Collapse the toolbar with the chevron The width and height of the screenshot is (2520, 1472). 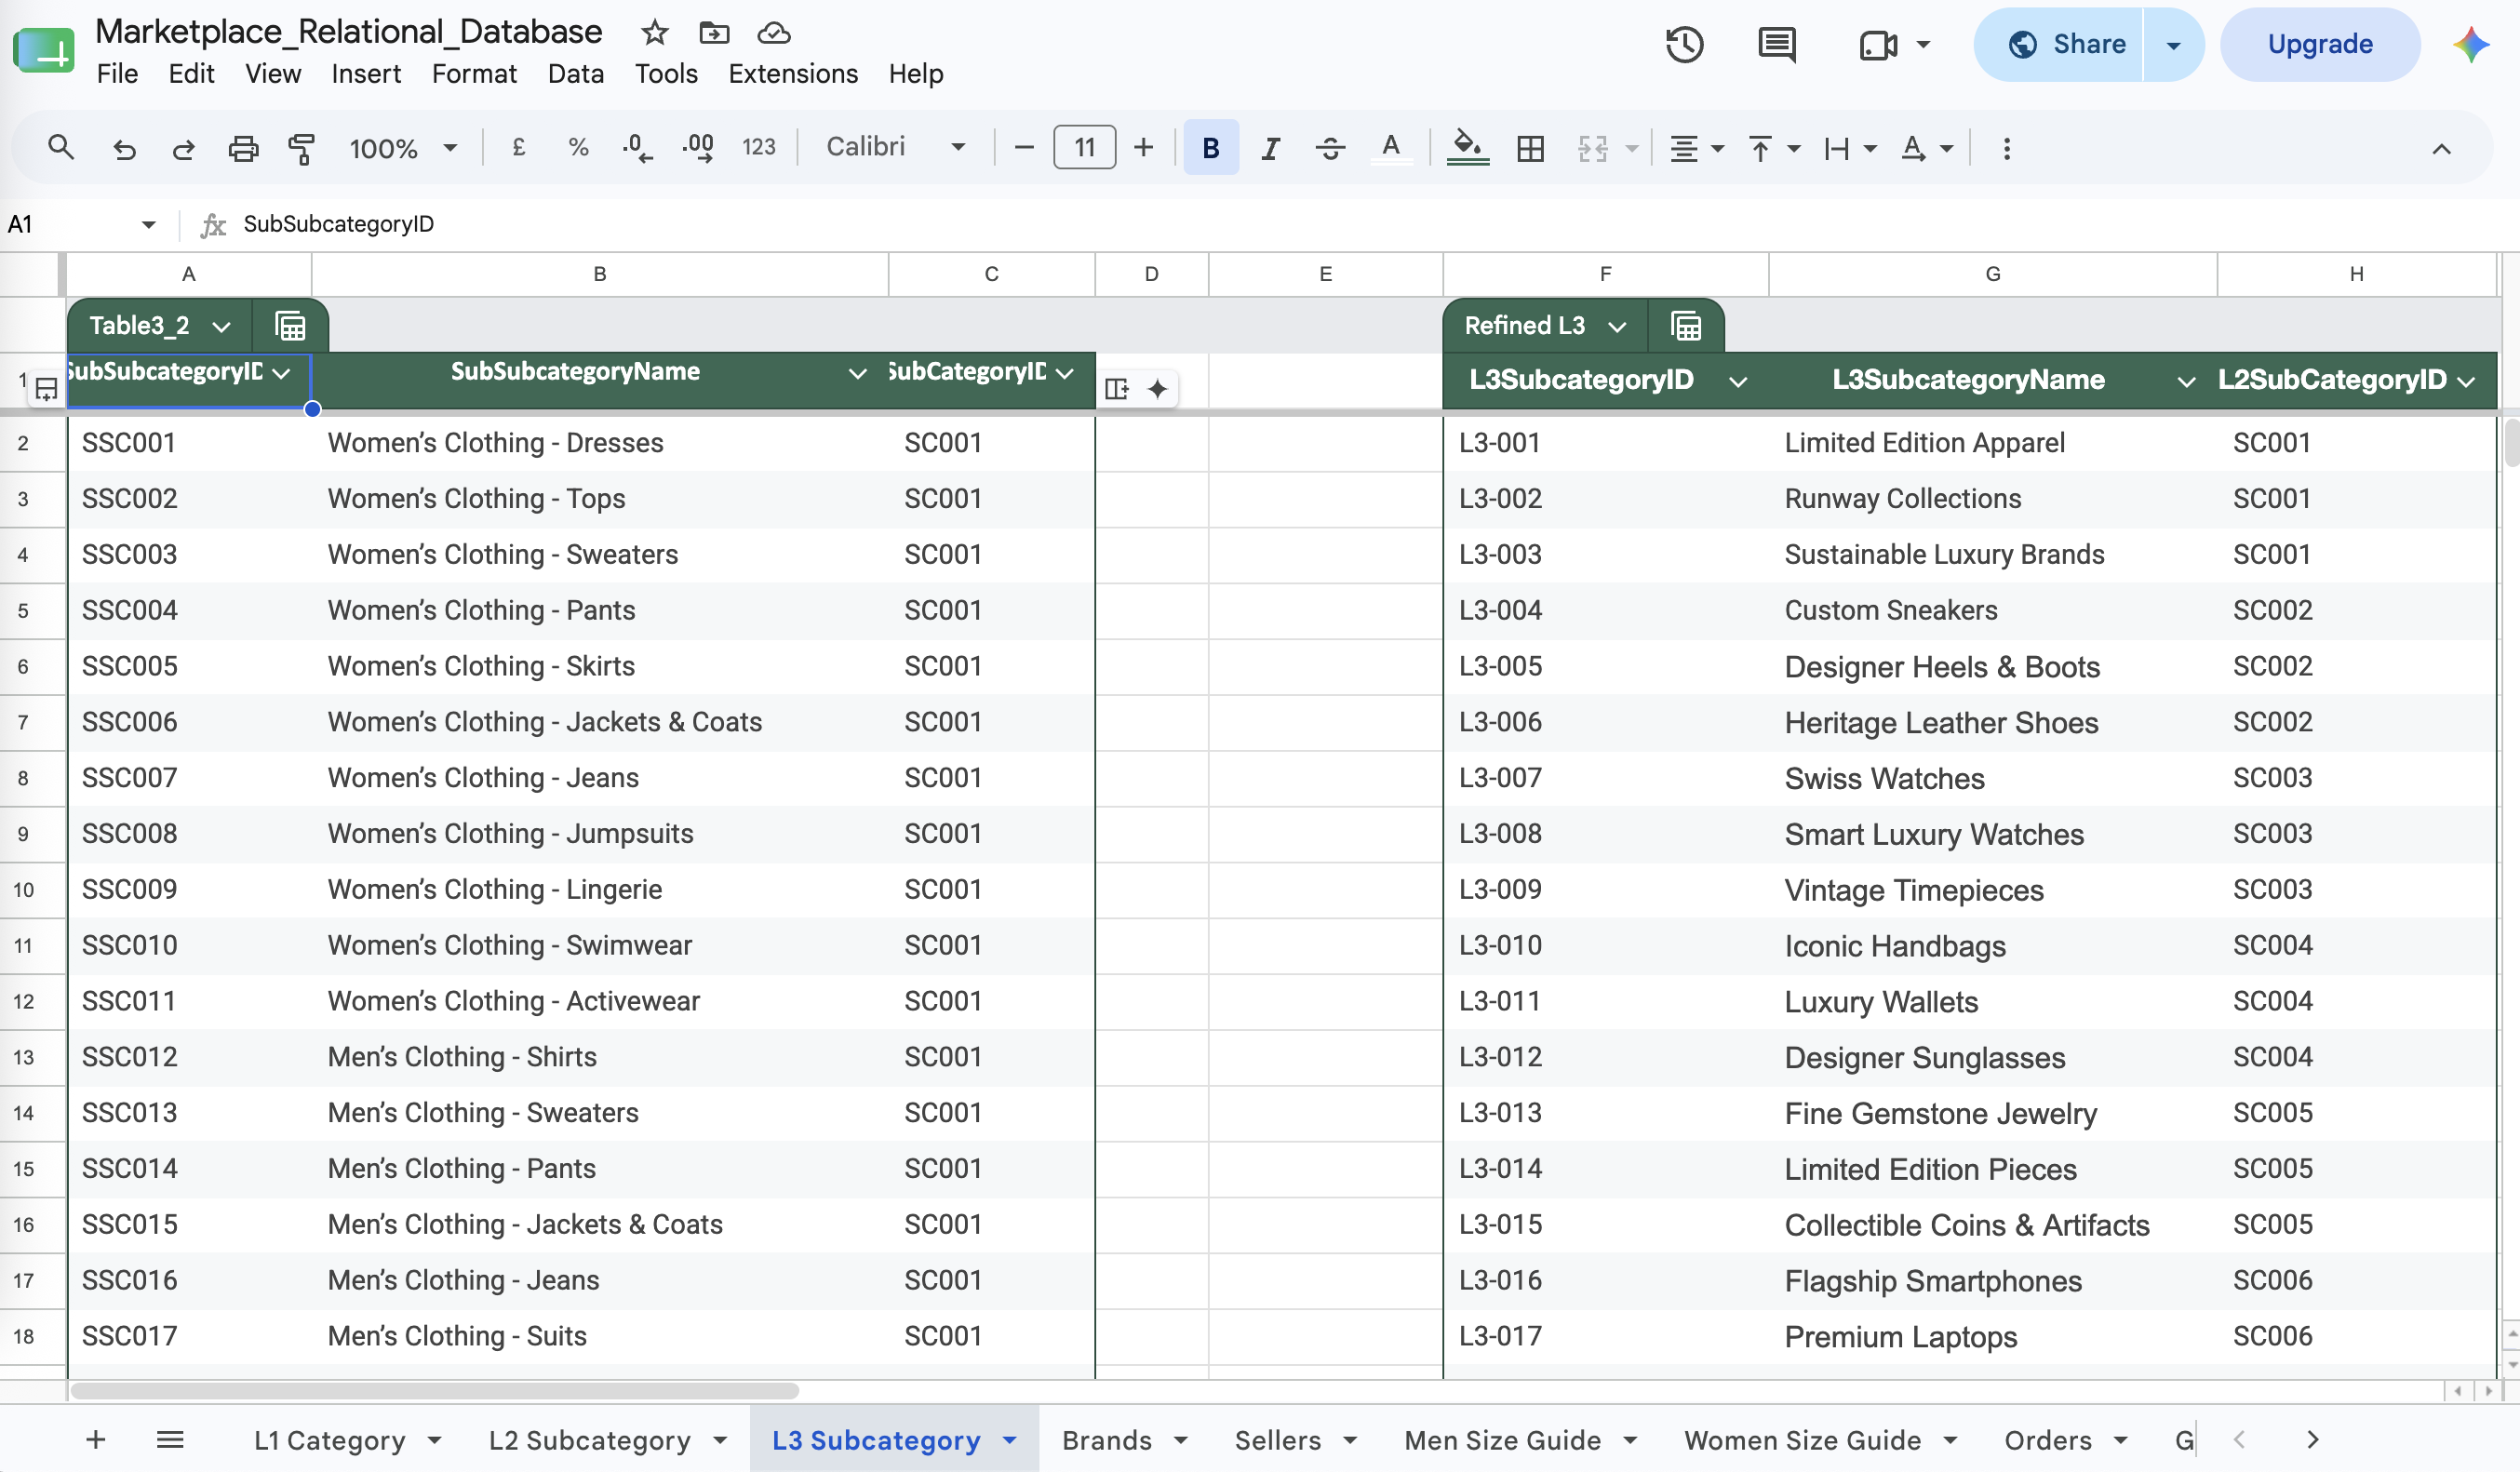coord(2441,149)
